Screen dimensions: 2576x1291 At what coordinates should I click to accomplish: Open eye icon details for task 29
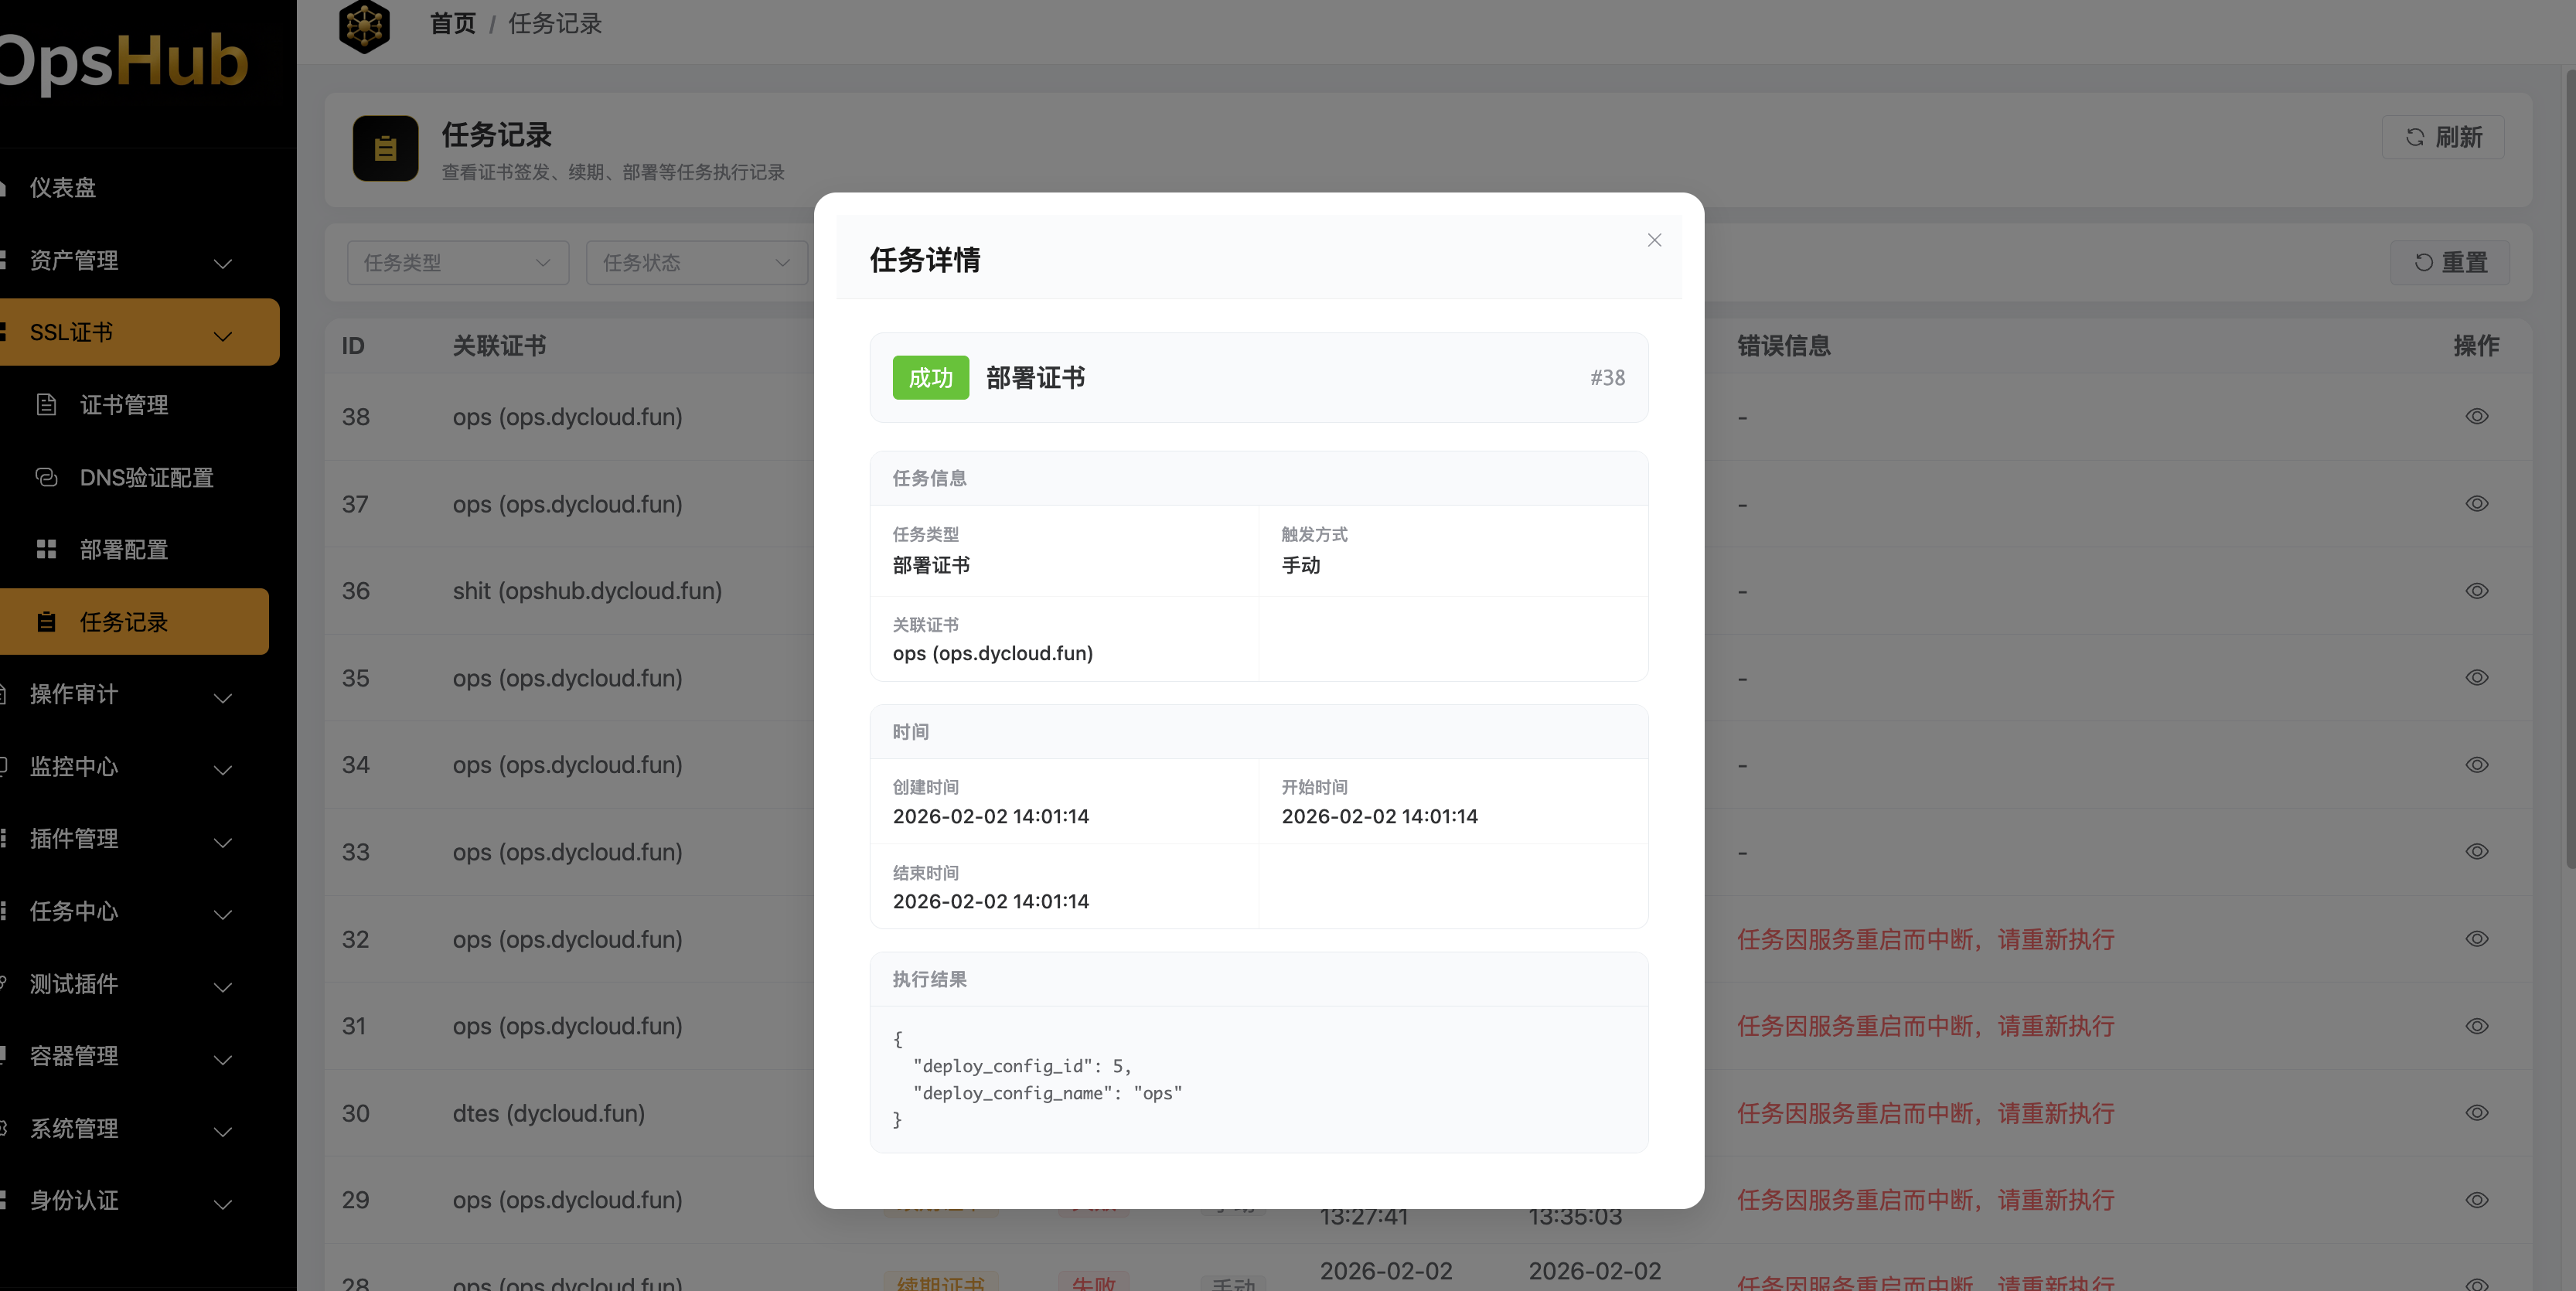2477,1200
